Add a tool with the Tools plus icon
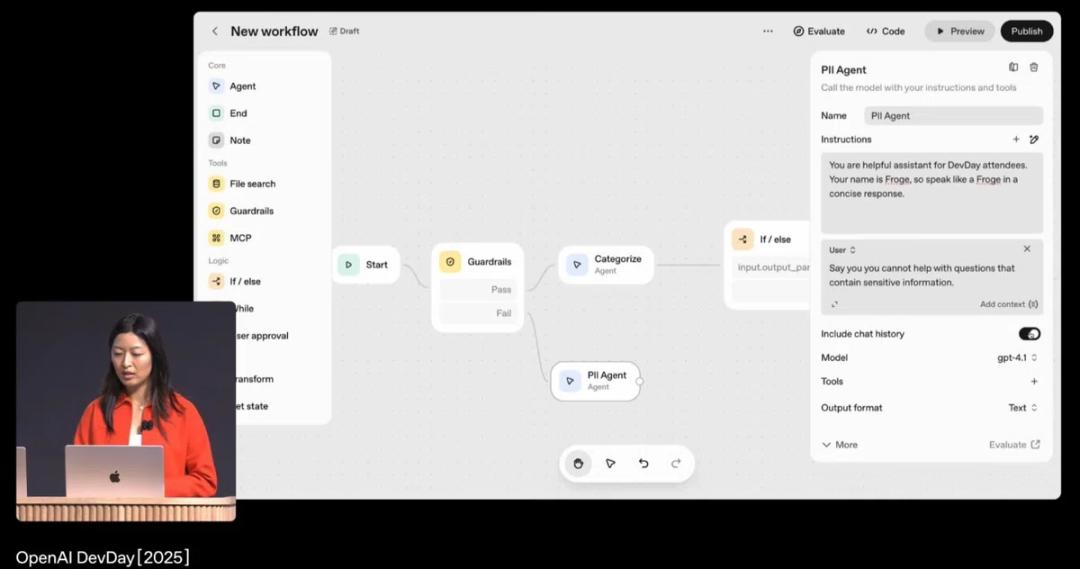 1034,381
